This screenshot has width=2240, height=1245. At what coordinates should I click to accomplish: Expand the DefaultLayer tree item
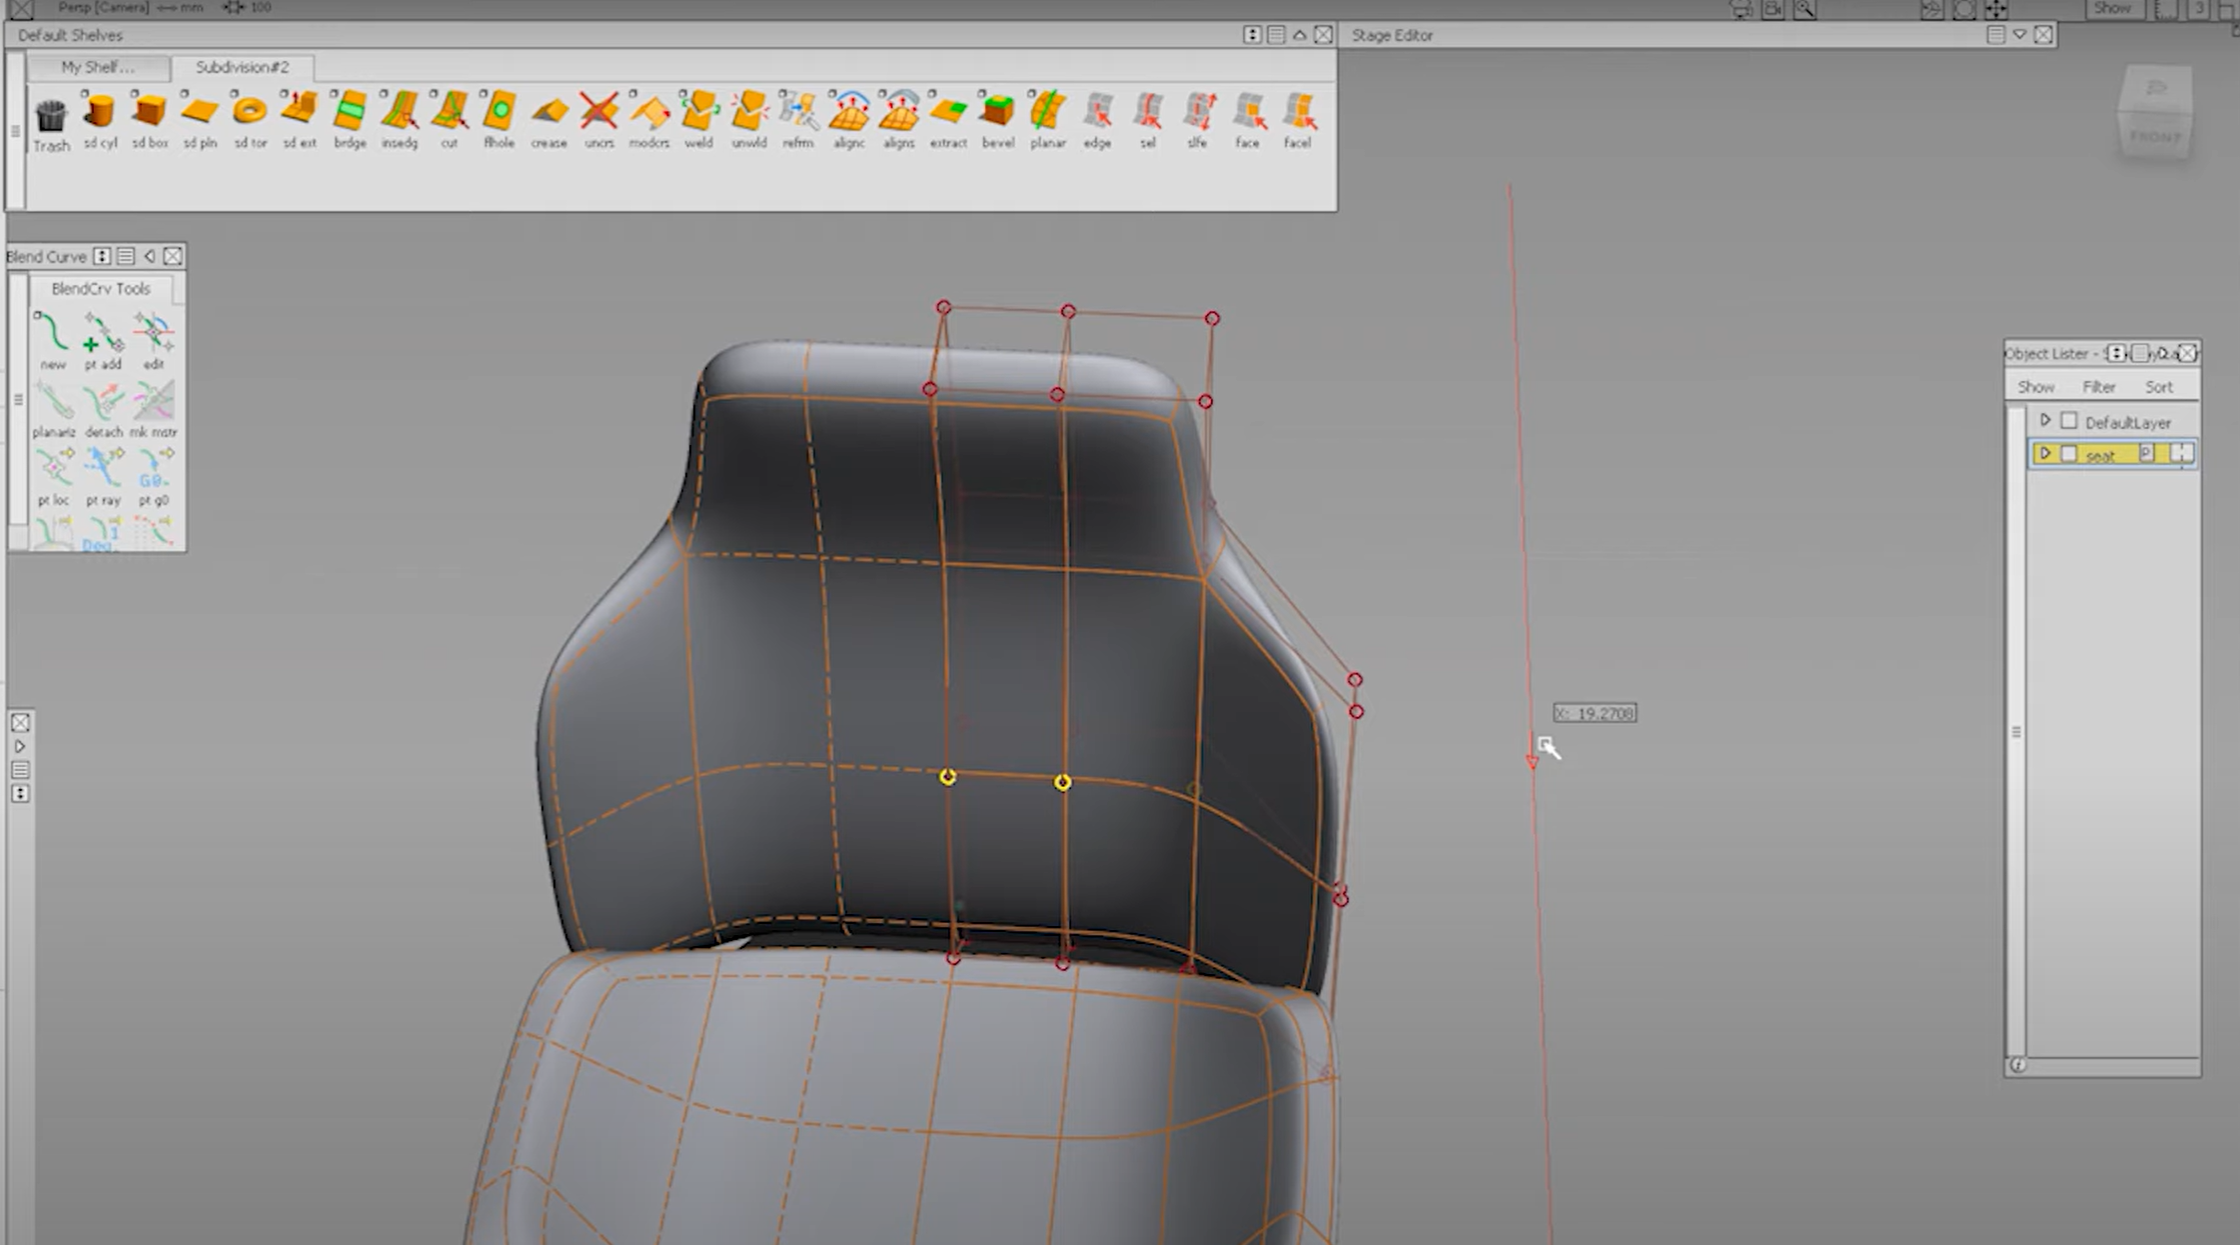click(x=2048, y=421)
